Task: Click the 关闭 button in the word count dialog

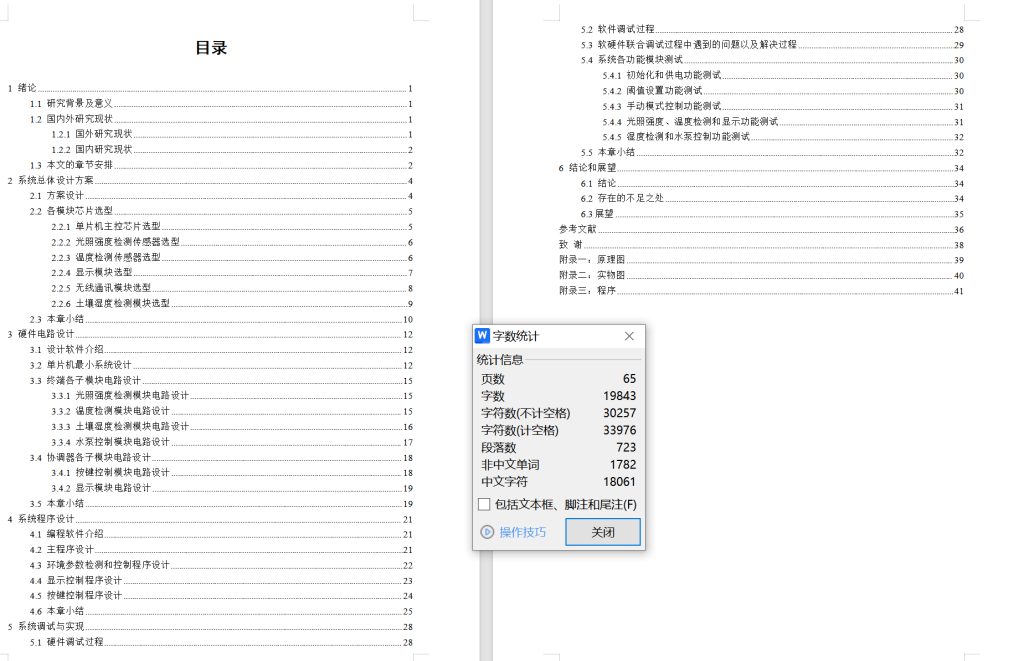Action: 601,531
